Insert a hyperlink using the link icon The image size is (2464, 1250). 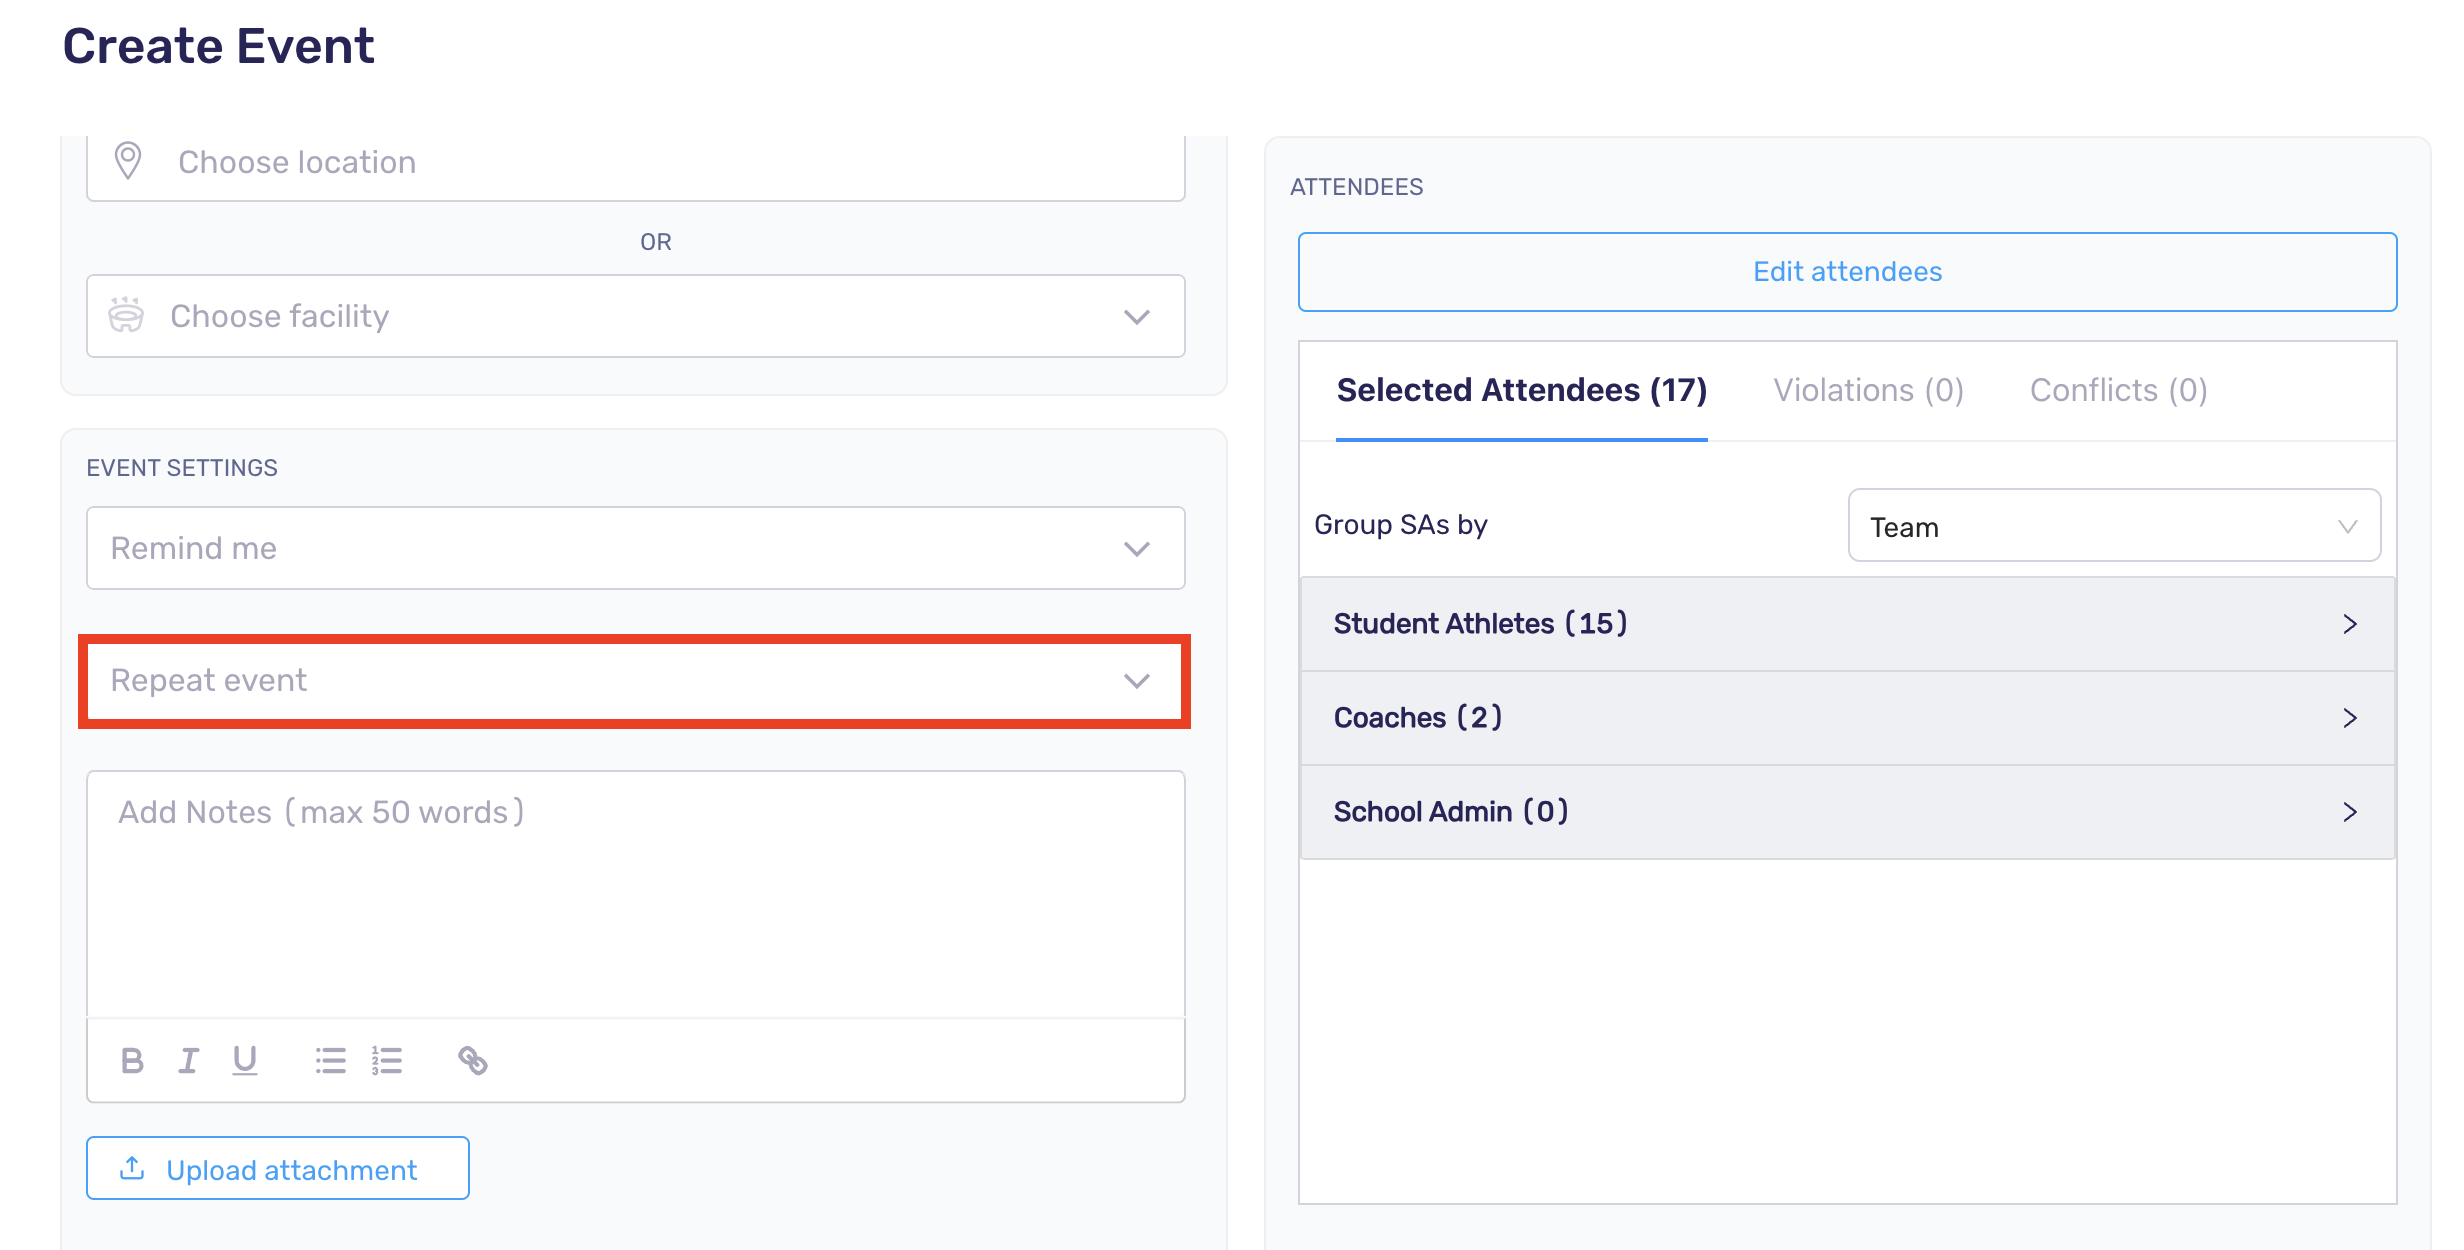coord(471,1060)
